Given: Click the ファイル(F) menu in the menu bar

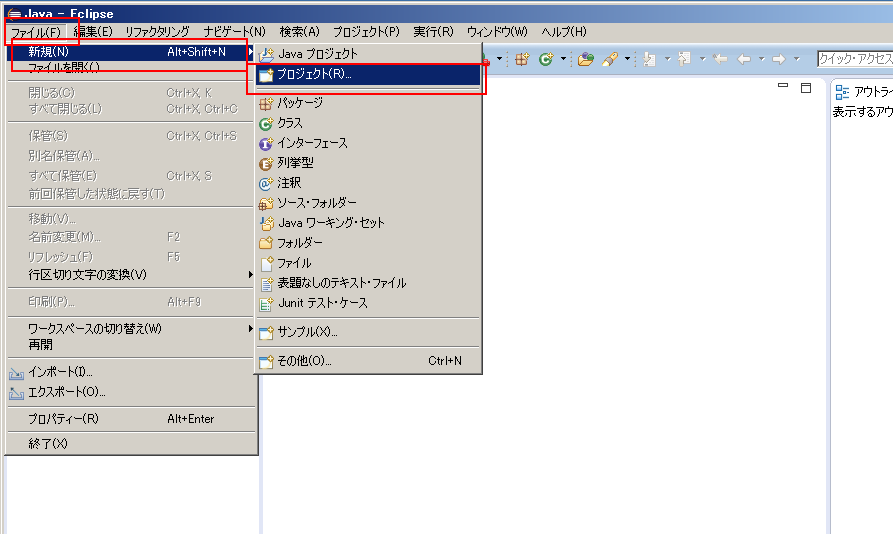Looking at the screenshot, I should (x=36, y=32).
